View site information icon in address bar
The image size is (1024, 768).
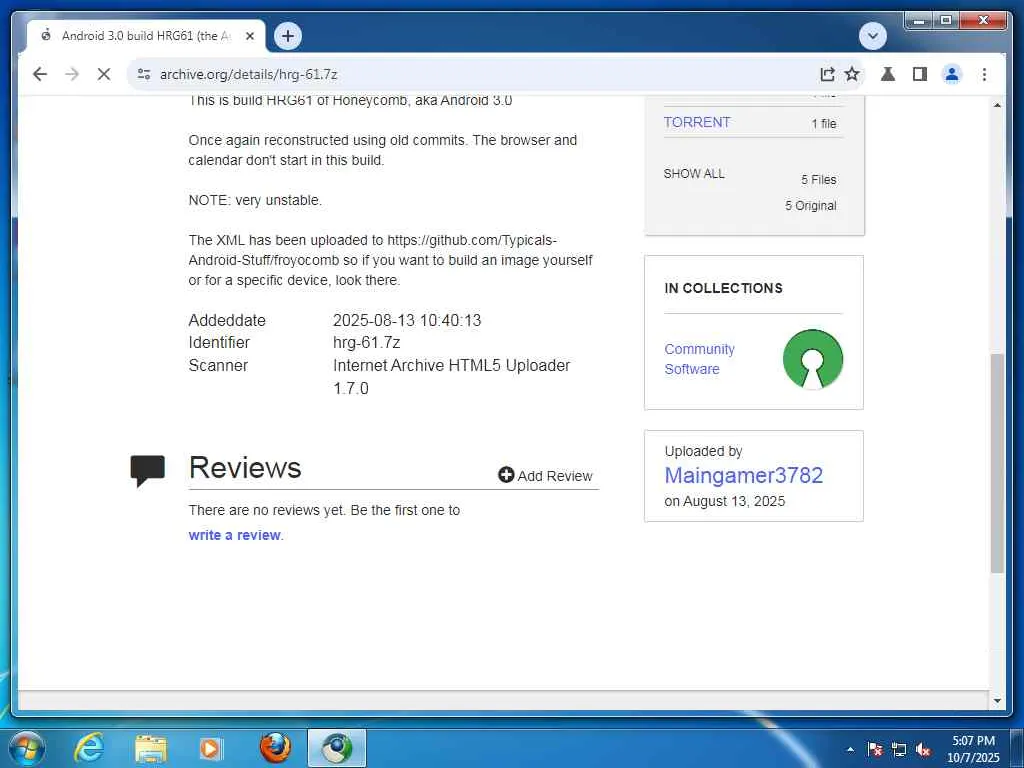pos(144,74)
